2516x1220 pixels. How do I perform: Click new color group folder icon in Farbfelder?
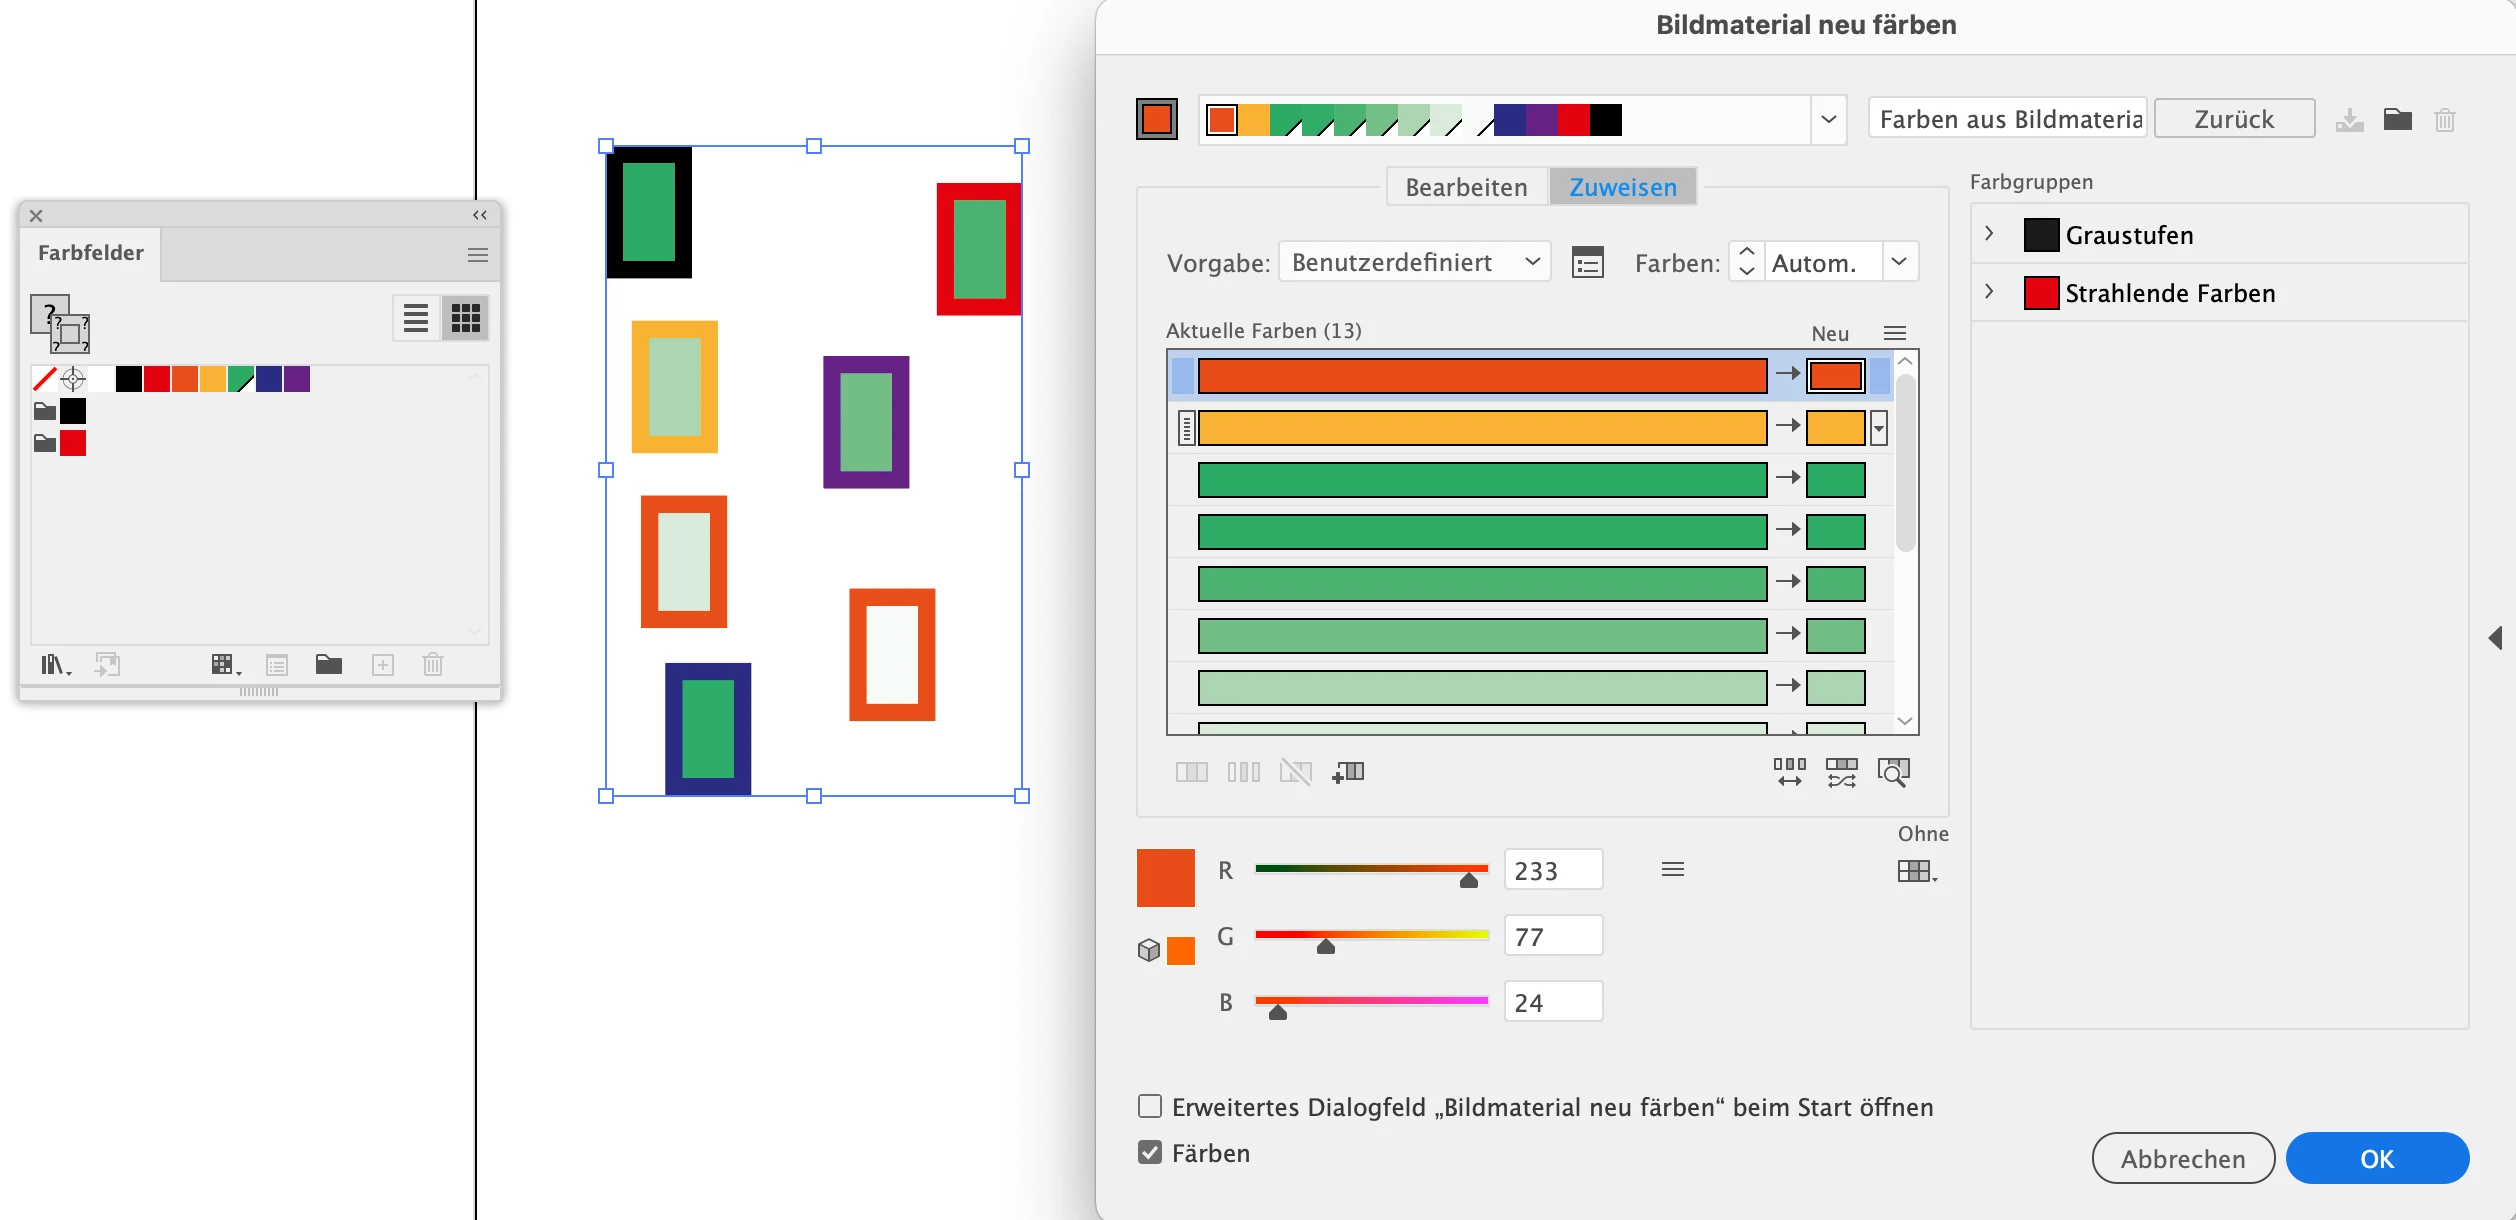coord(329,665)
